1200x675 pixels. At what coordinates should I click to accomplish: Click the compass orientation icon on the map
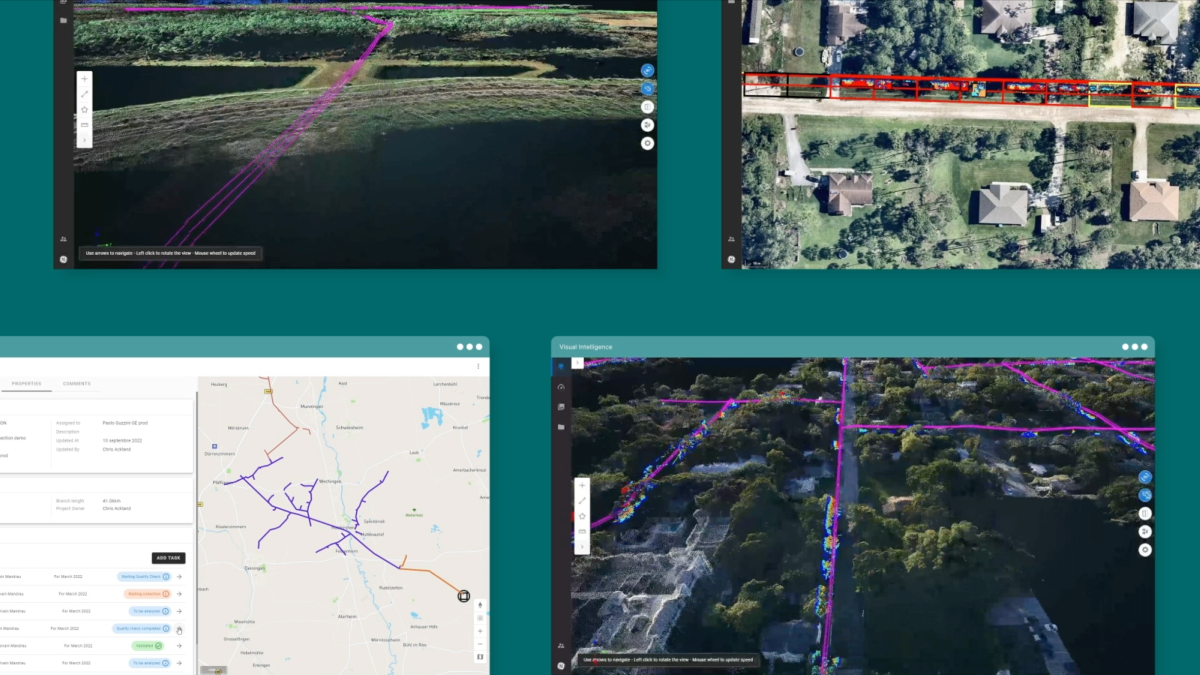480,605
